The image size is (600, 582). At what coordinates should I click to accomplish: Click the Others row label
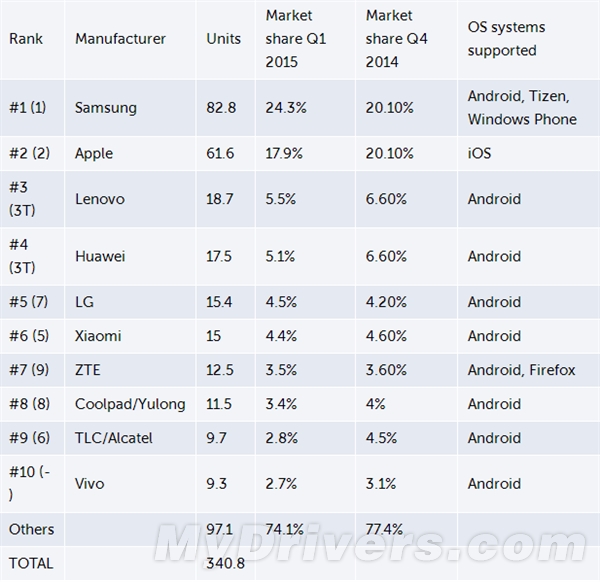coord(32,529)
